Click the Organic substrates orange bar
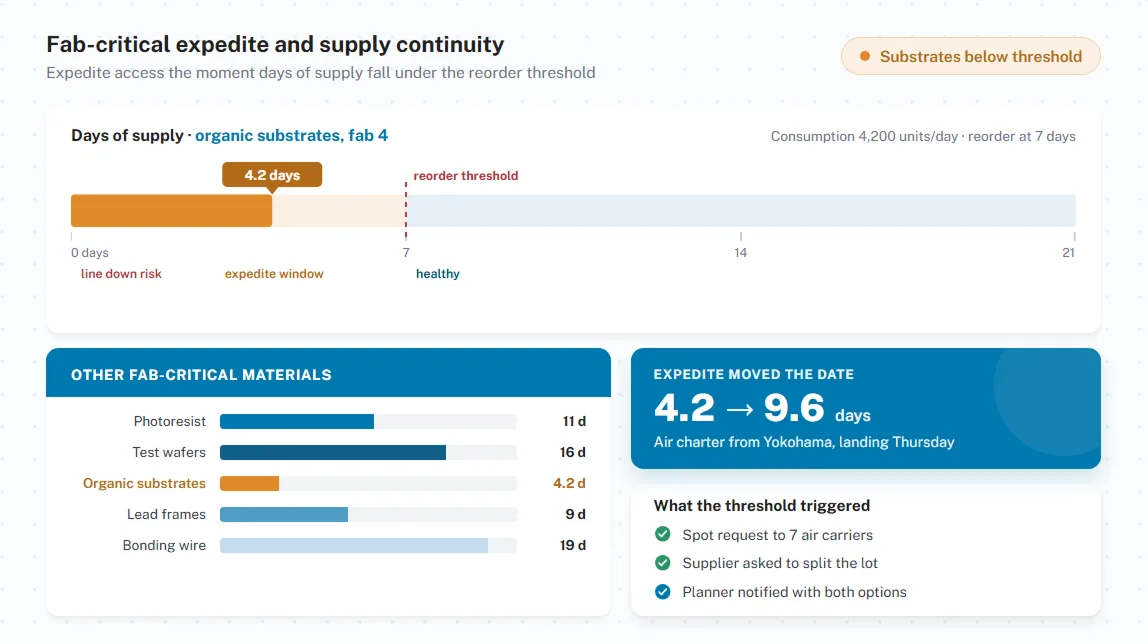 (250, 483)
